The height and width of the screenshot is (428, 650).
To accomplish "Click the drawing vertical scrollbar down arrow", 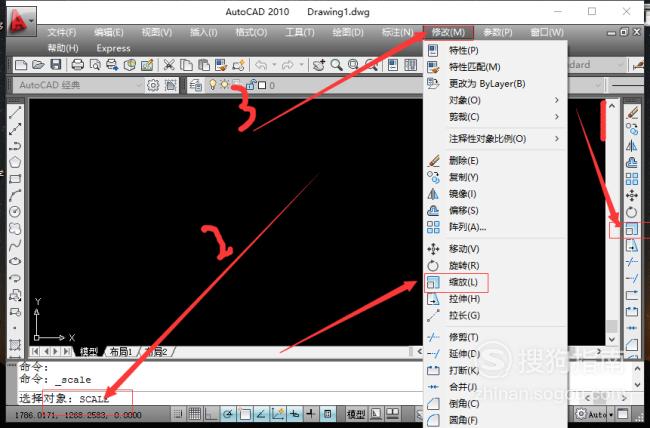I will coord(612,339).
